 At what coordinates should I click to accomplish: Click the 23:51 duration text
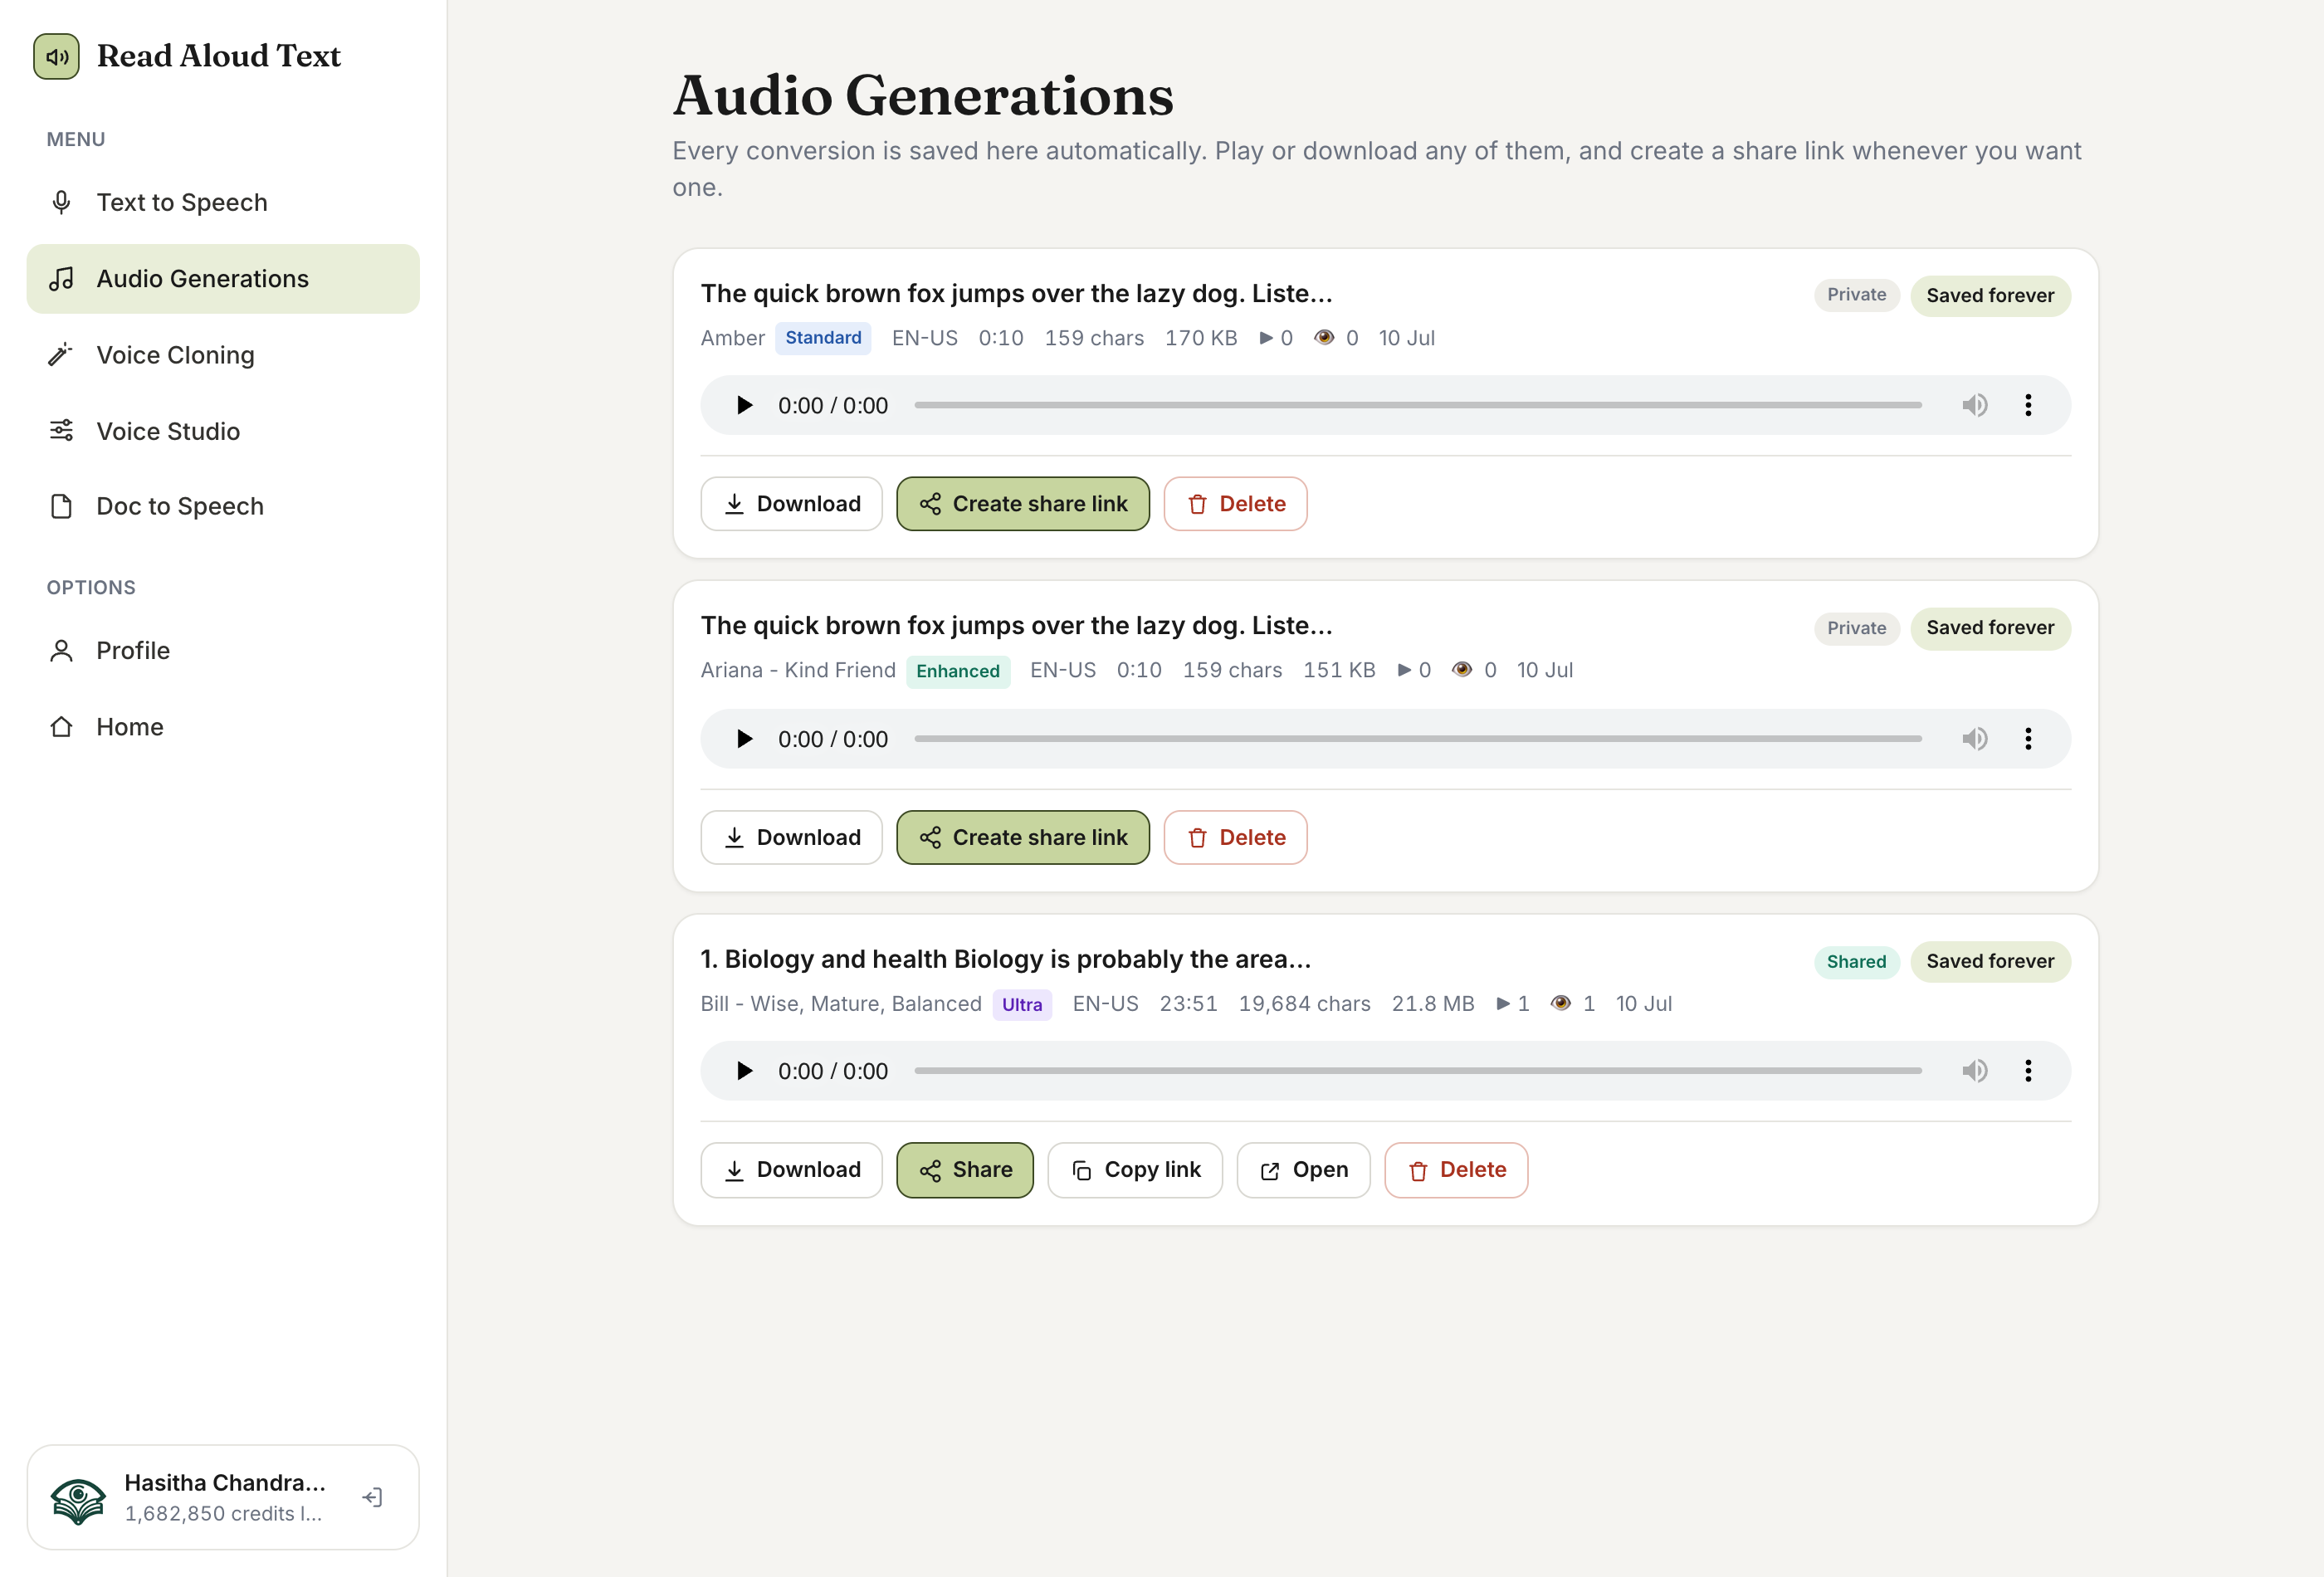(x=1188, y=1004)
